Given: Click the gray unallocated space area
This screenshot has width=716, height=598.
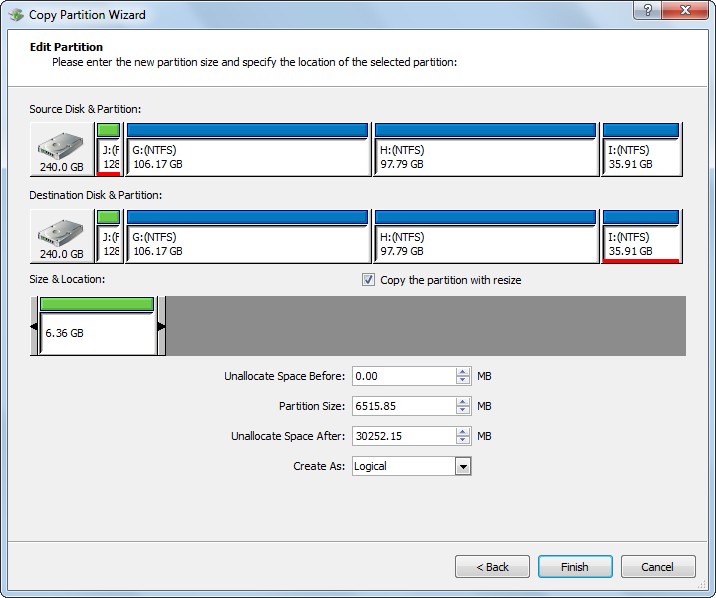Looking at the screenshot, I should 426,326.
